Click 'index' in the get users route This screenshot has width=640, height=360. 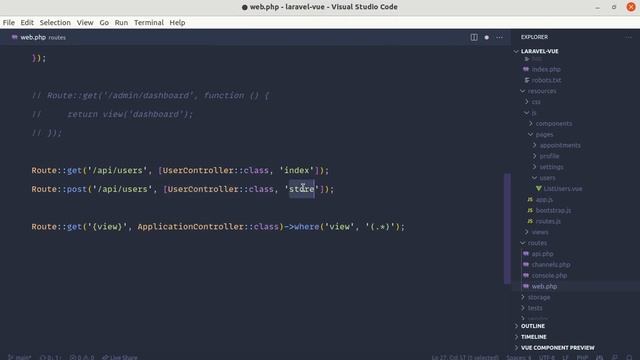297,170
